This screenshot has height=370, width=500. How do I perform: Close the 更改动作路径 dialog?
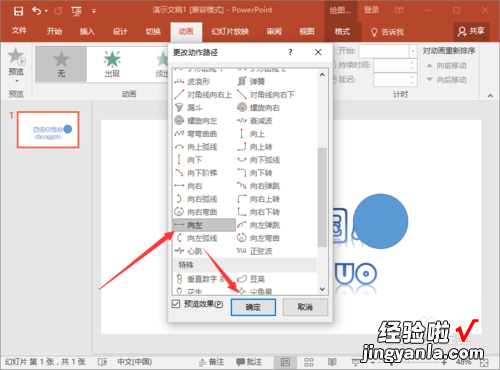pos(318,52)
